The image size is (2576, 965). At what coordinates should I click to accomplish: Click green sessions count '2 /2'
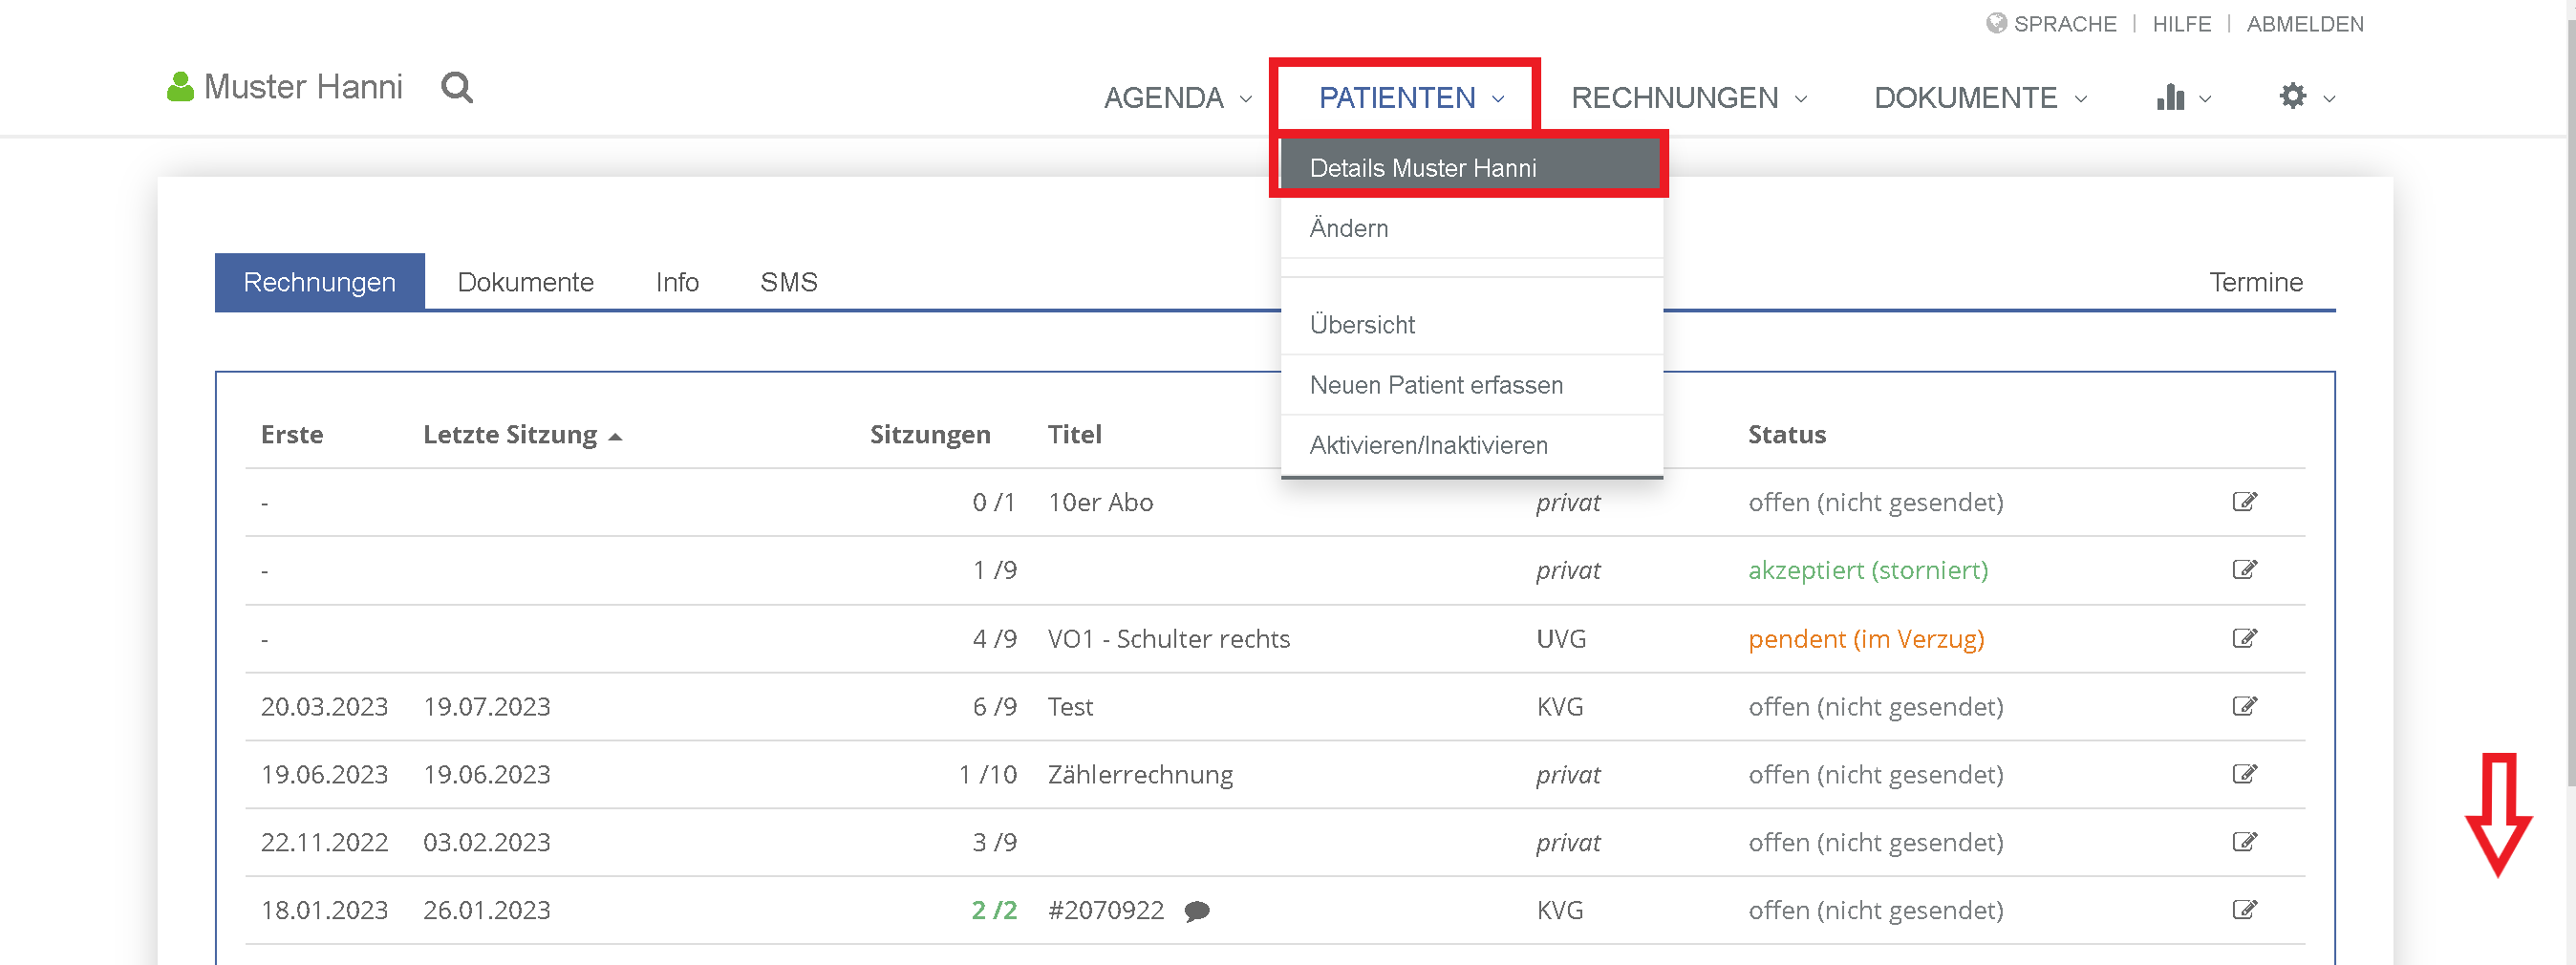tap(994, 911)
